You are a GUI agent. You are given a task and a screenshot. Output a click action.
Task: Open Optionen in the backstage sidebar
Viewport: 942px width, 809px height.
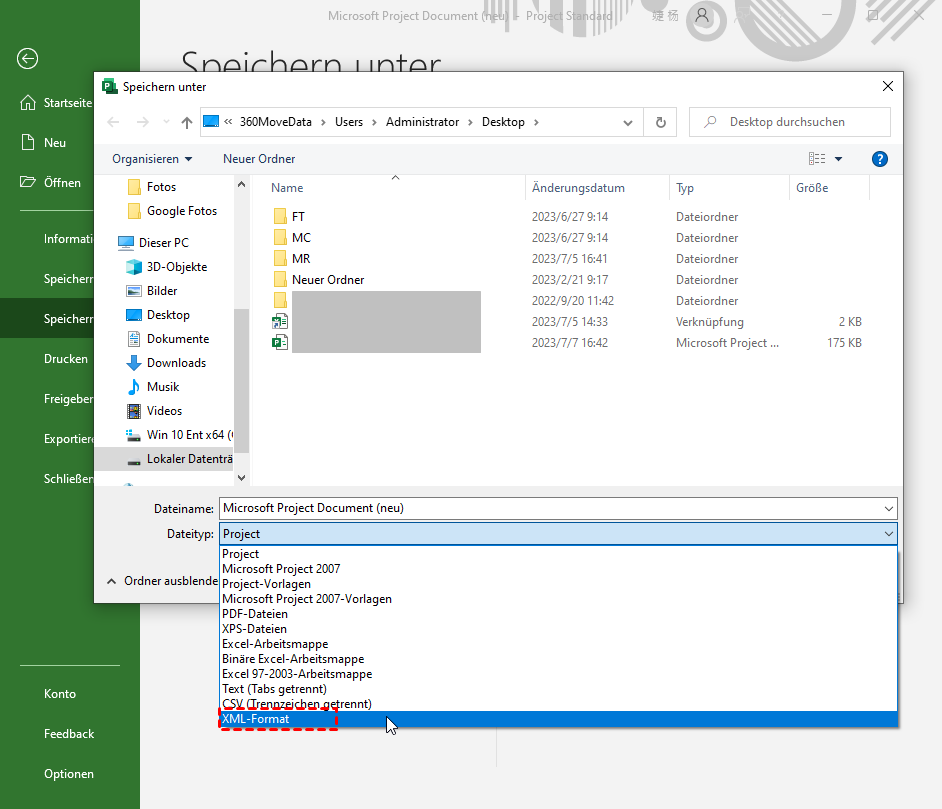click(x=68, y=774)
